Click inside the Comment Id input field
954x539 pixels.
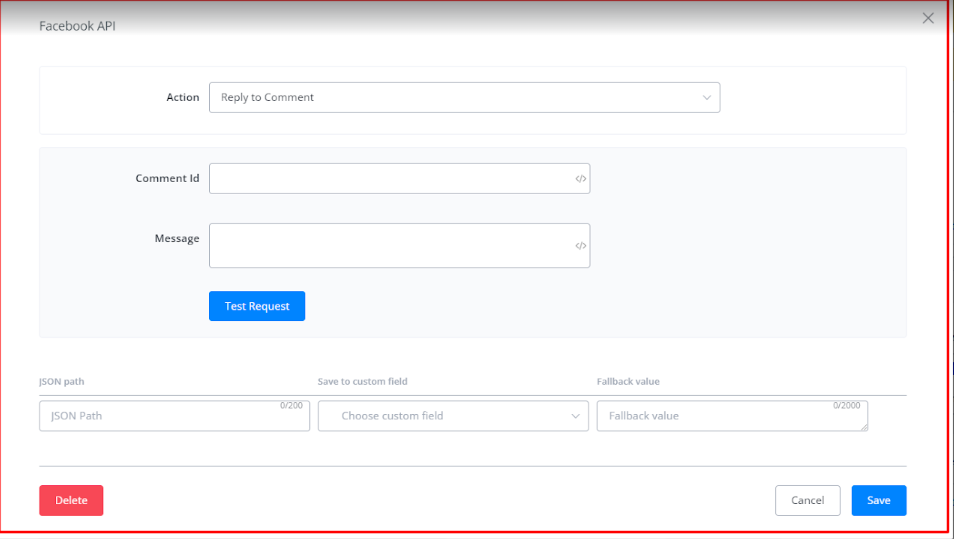390,179
